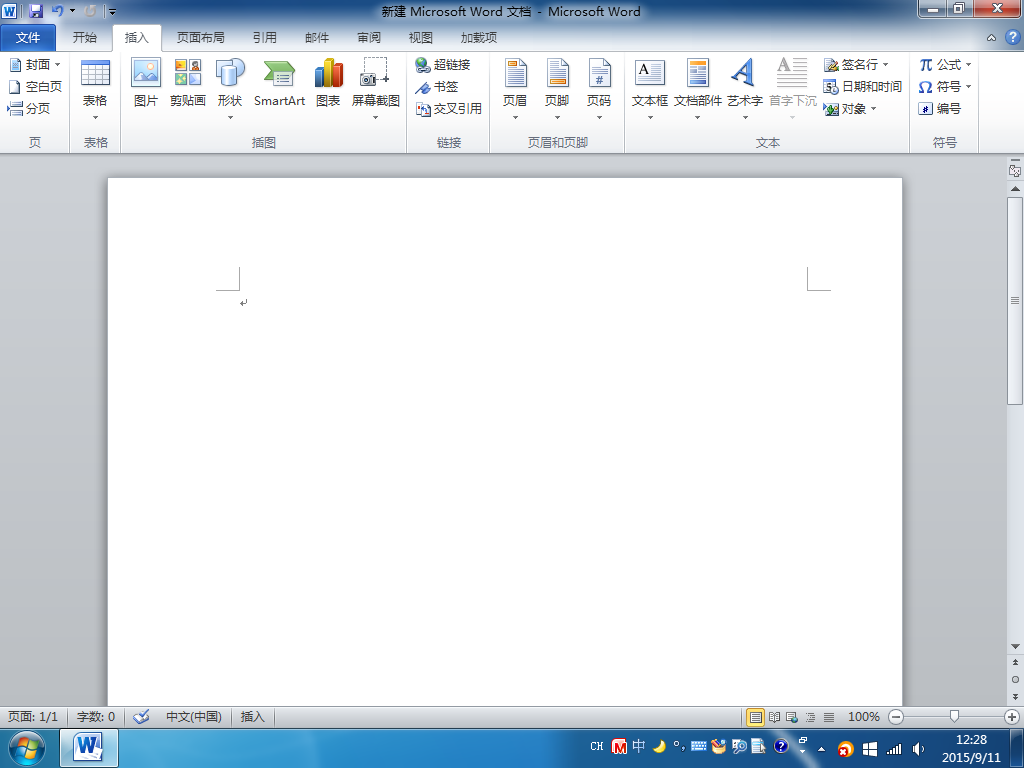Switch to 页面视图 print layout view
Screen dimensions: 1024x768
(x=756, y=717)
